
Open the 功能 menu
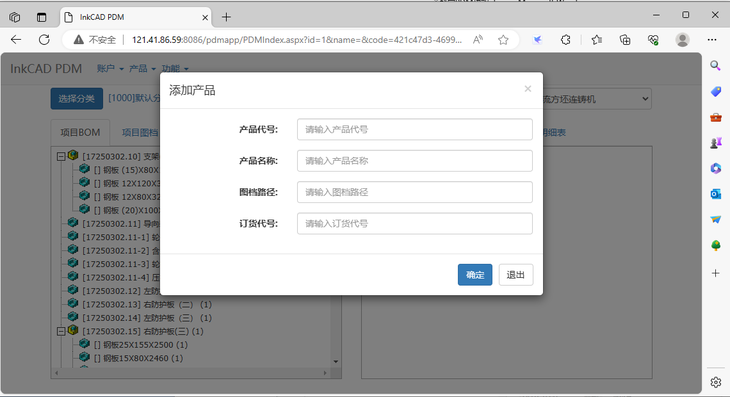[x=175, y=69]
